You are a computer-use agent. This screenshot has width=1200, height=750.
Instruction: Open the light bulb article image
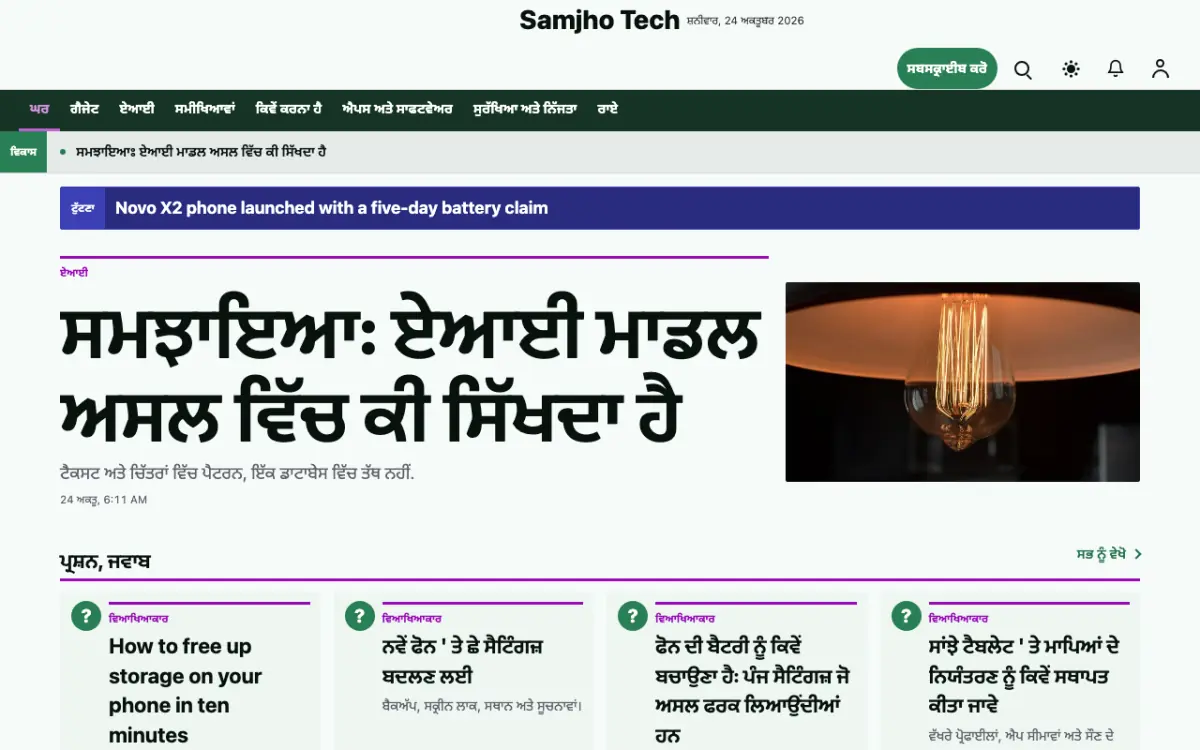pyautogui.click(x=962, y=382)
